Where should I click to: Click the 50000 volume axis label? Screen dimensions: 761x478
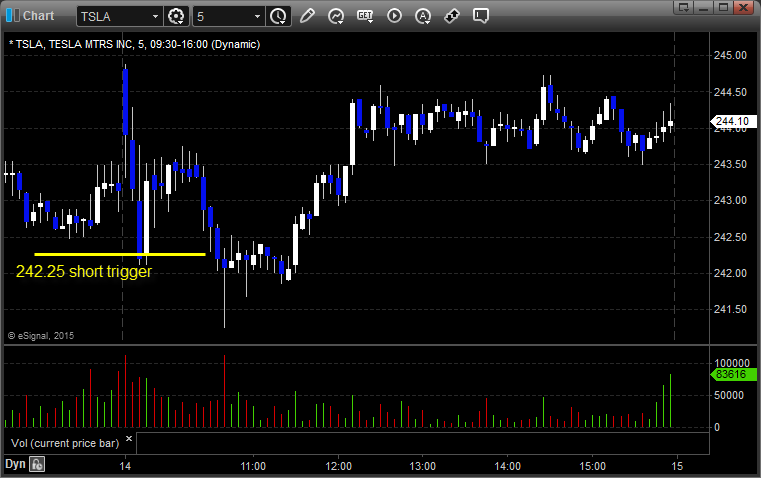click(x=729, y=395)
